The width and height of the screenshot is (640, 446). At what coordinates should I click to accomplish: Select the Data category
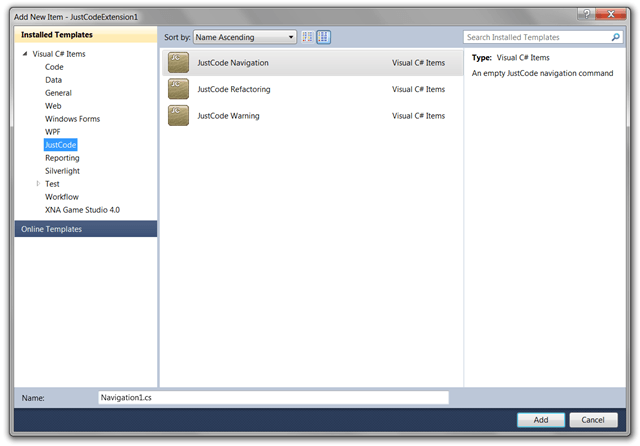tap(53, 80)
